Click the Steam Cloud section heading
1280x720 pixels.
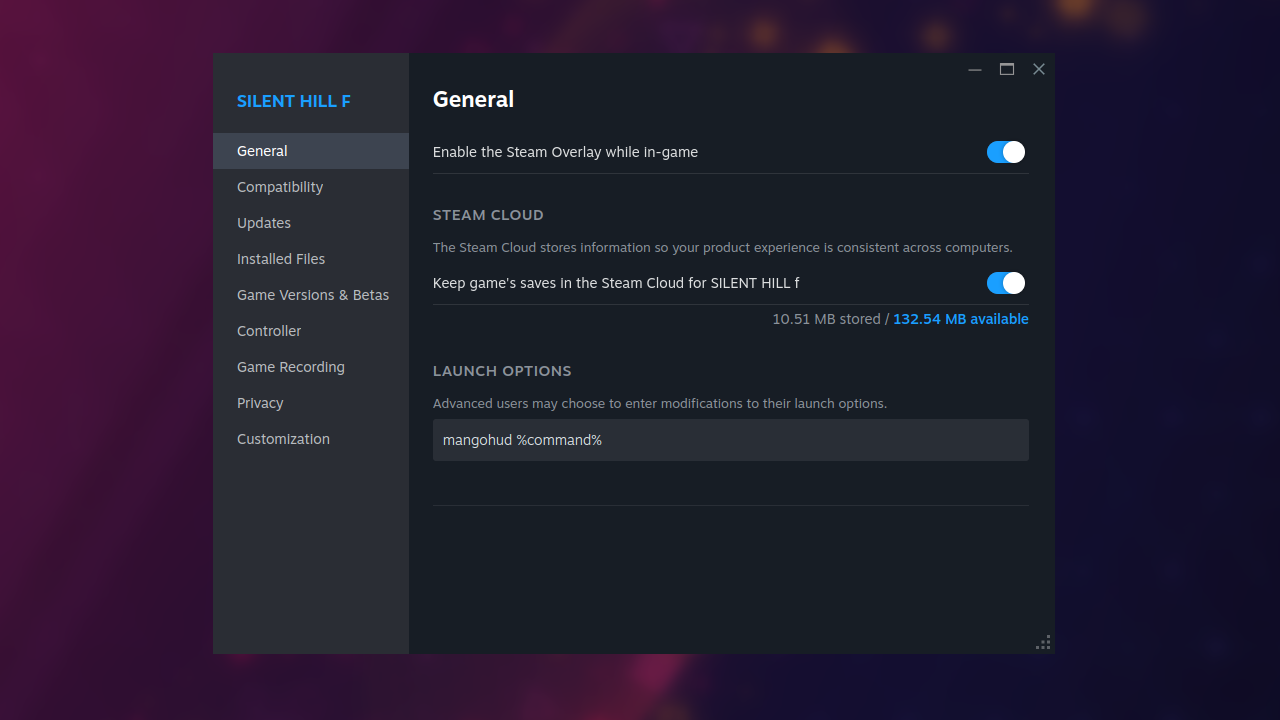click(488, 215)
